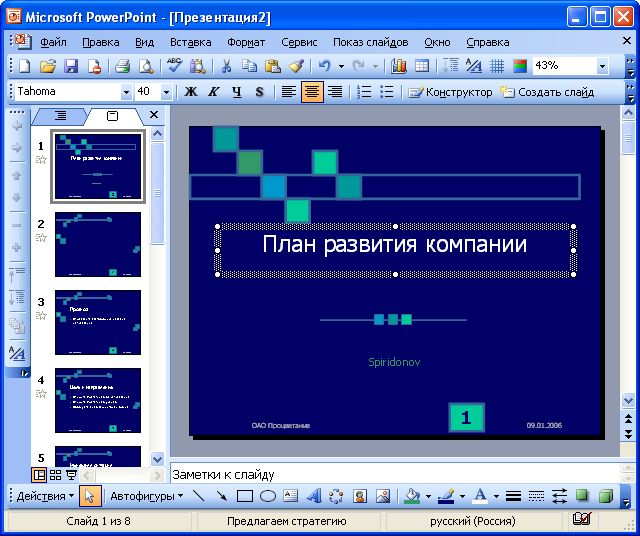Open the font size 40 dropdown

point(166,92)
